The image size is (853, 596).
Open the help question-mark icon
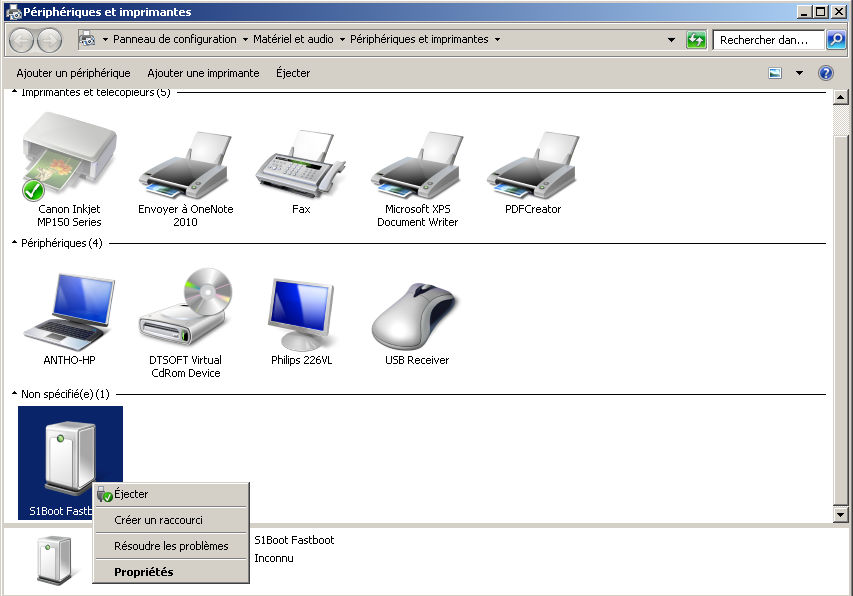point(826,73)
